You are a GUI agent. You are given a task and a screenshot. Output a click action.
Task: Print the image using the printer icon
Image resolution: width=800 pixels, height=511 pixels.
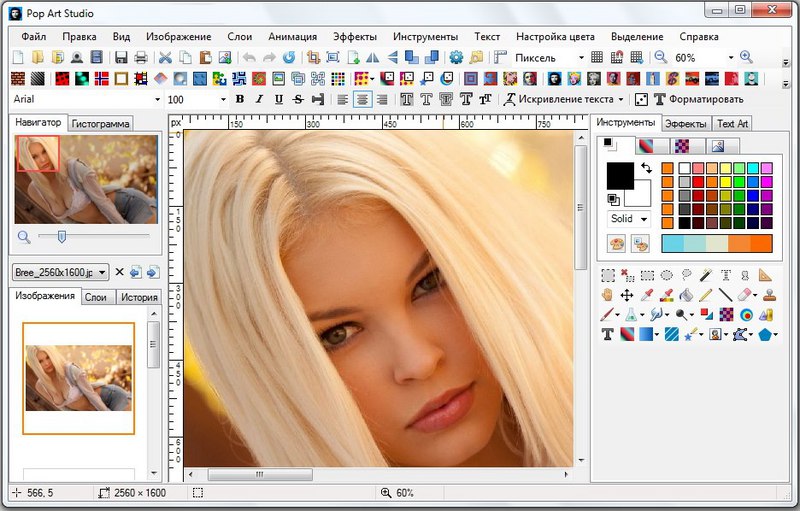pos(141,57)
